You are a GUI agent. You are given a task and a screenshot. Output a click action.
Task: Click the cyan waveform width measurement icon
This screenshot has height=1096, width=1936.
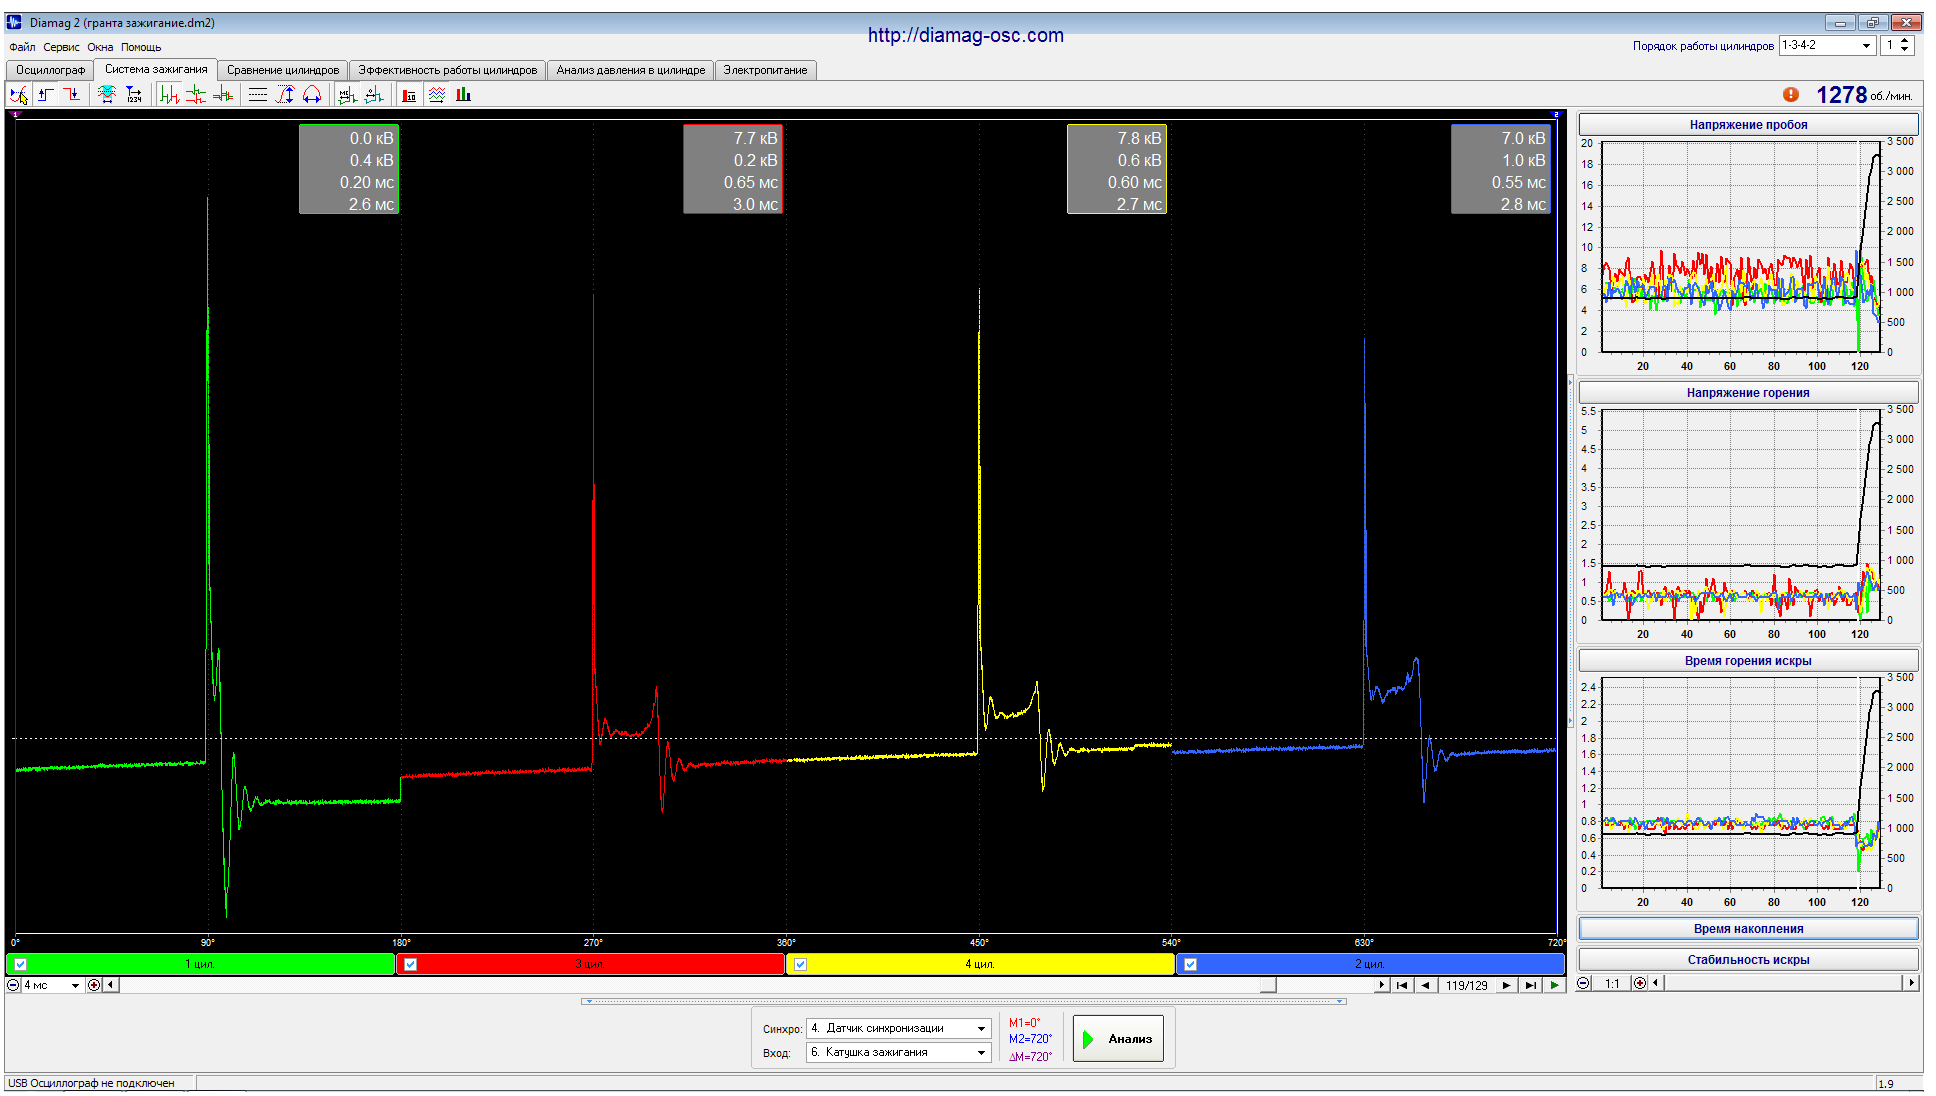coord(107,95)
